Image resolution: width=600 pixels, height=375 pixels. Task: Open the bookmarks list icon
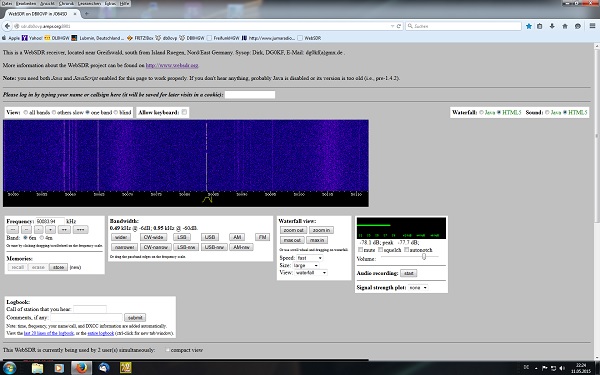pos(540,26)
